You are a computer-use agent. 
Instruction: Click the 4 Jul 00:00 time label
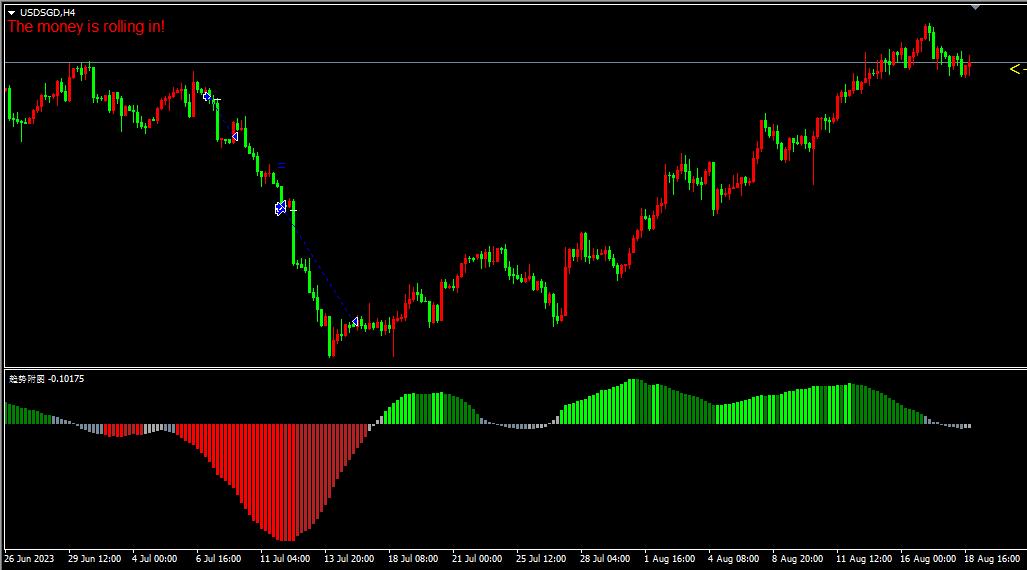(155, 559)
